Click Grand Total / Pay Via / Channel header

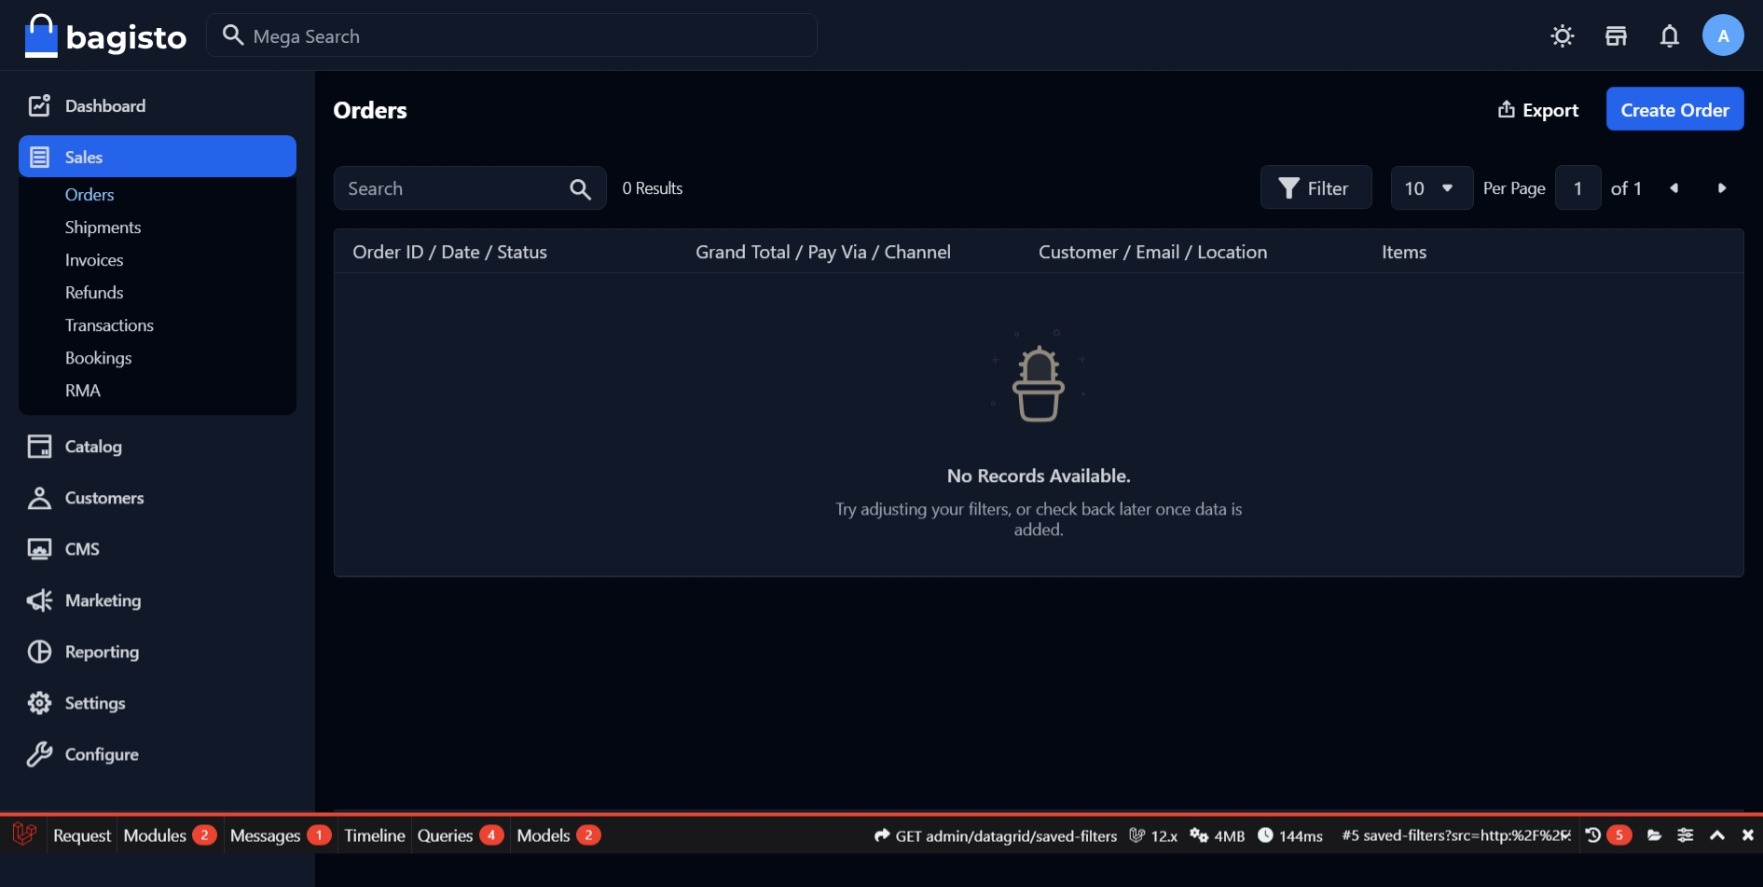click(823, 252)
